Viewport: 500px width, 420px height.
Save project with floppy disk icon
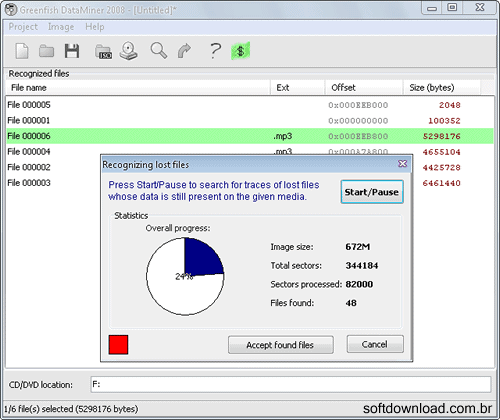[72, 51]
